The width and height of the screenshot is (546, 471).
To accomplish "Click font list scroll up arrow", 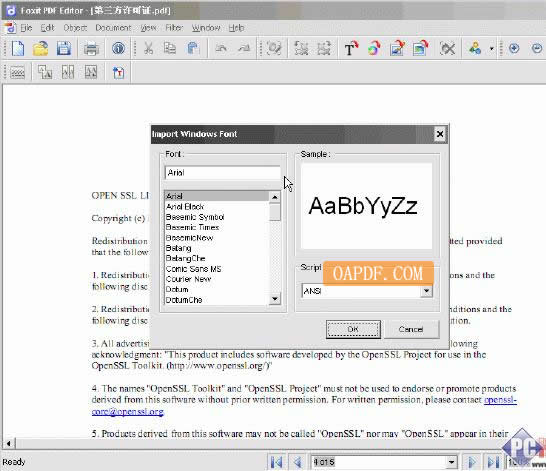I will (x=275, y=197).
